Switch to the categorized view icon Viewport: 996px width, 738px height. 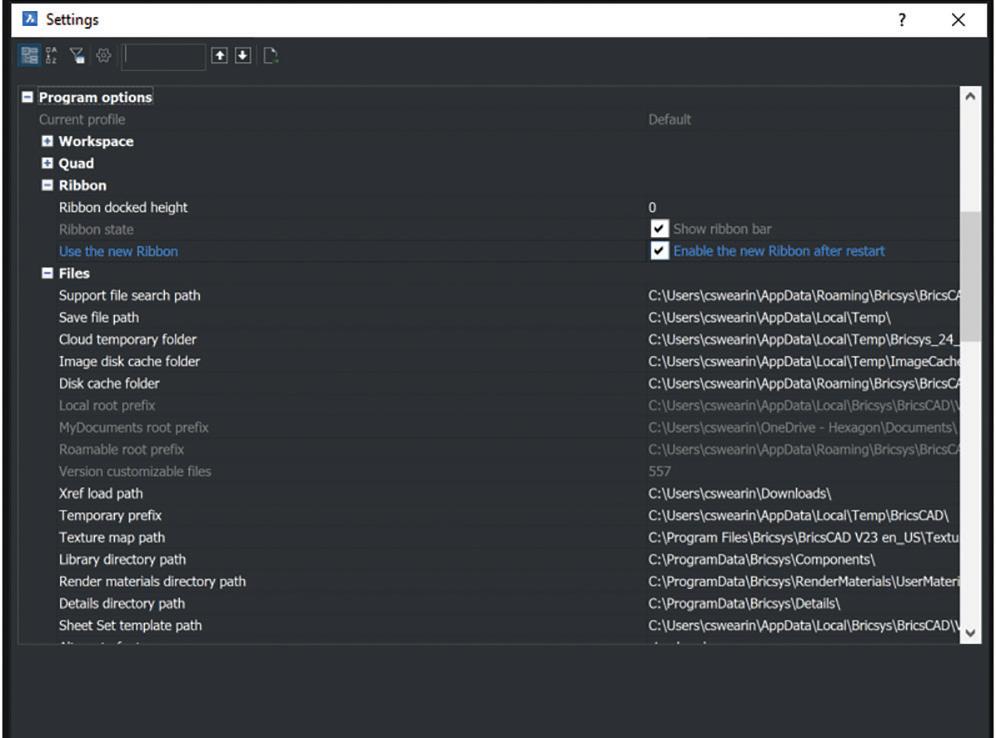coord(29,56)
